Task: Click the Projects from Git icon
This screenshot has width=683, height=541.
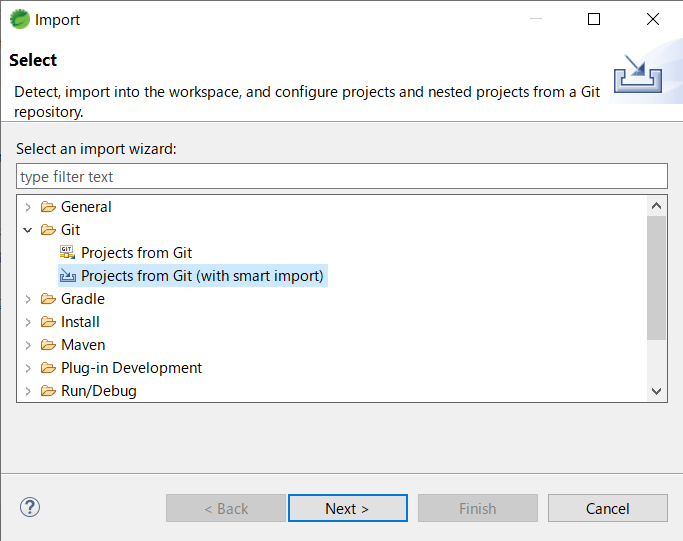Action: pyautogui.click(x=68, y=253)
